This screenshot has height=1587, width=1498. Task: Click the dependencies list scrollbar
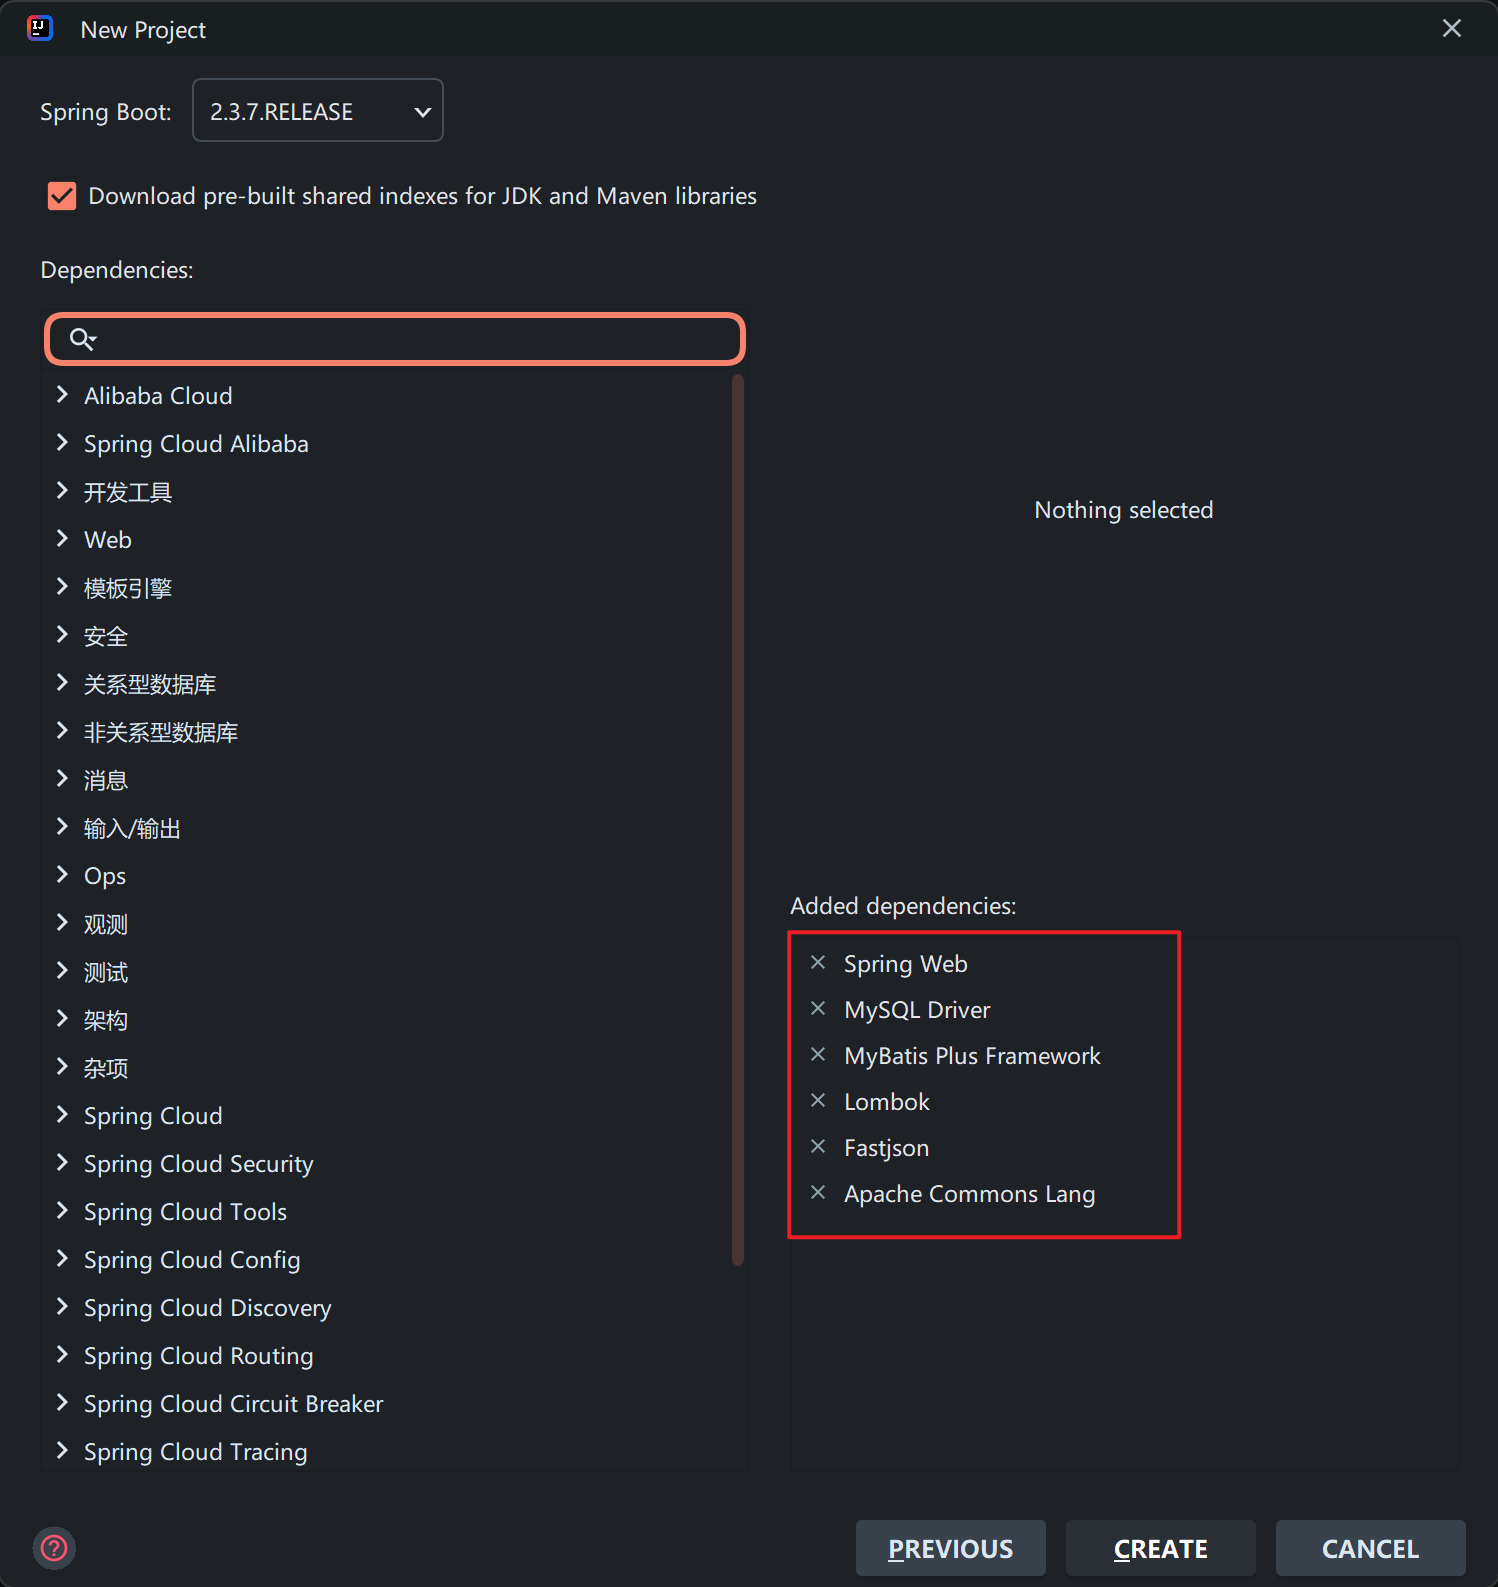pyautogui.click(x=738, y=820)
